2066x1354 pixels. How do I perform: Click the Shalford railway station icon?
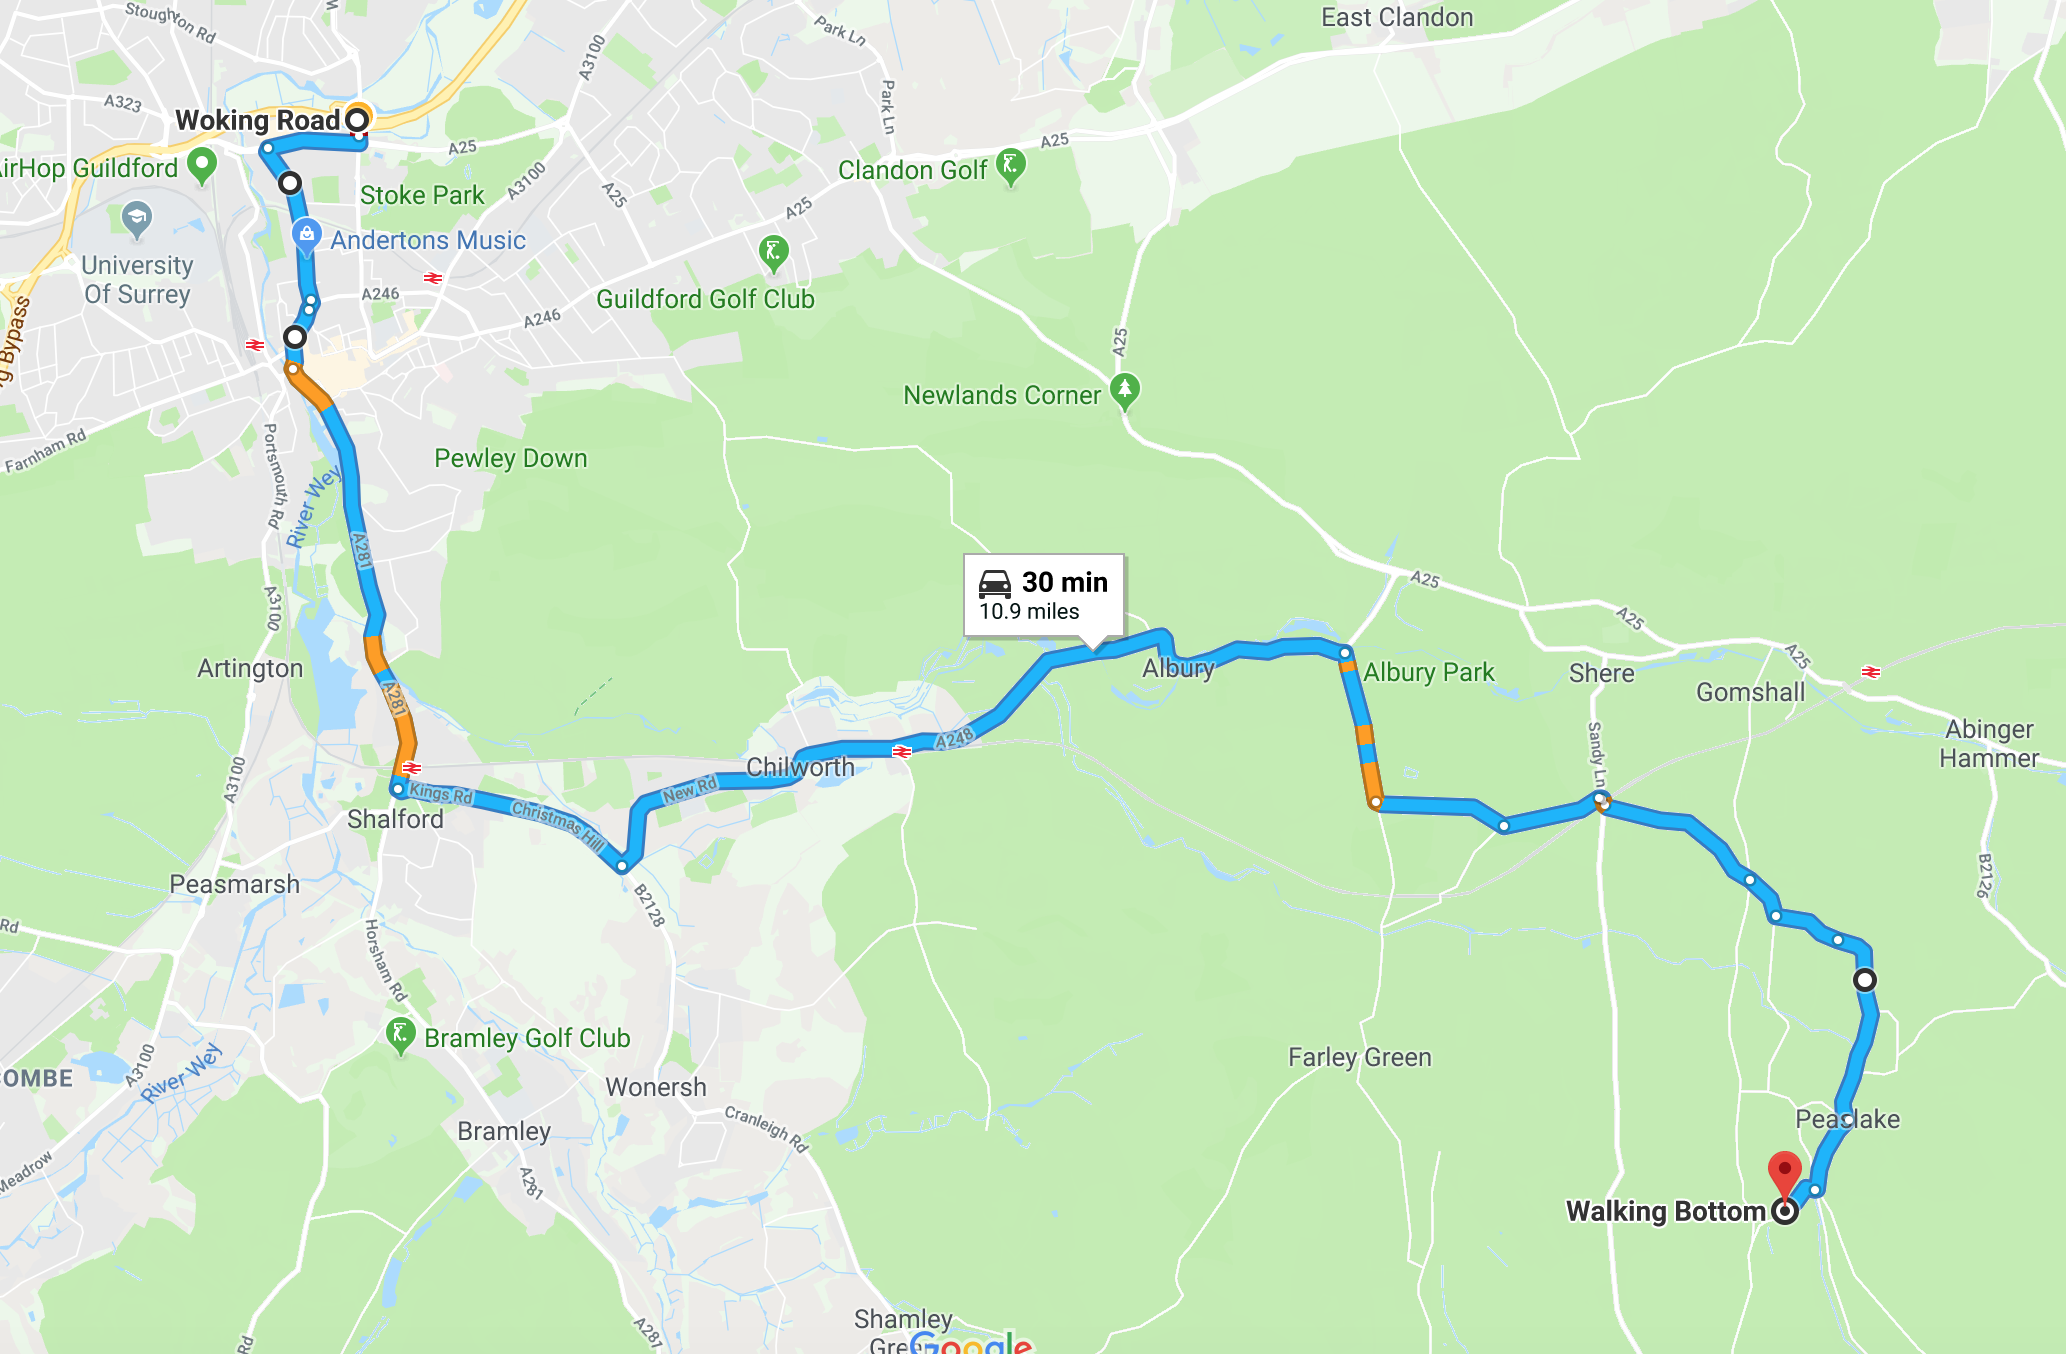point(411,768)
